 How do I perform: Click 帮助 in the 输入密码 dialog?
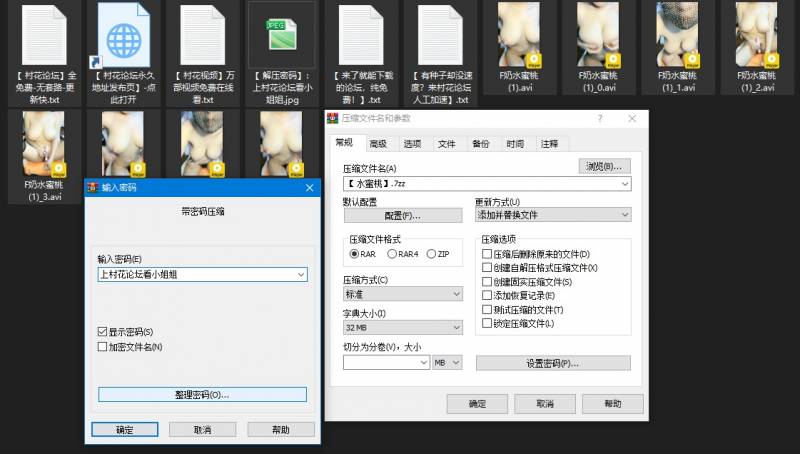(281, 430)
